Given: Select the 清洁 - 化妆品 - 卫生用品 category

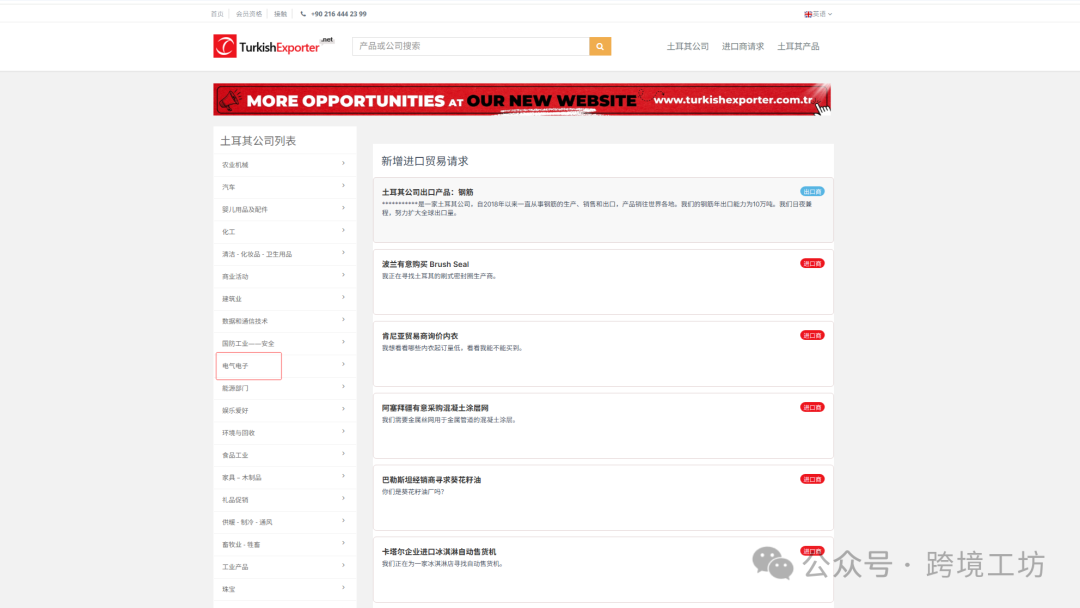Looking at the screenshot, I should coord(257,254).
